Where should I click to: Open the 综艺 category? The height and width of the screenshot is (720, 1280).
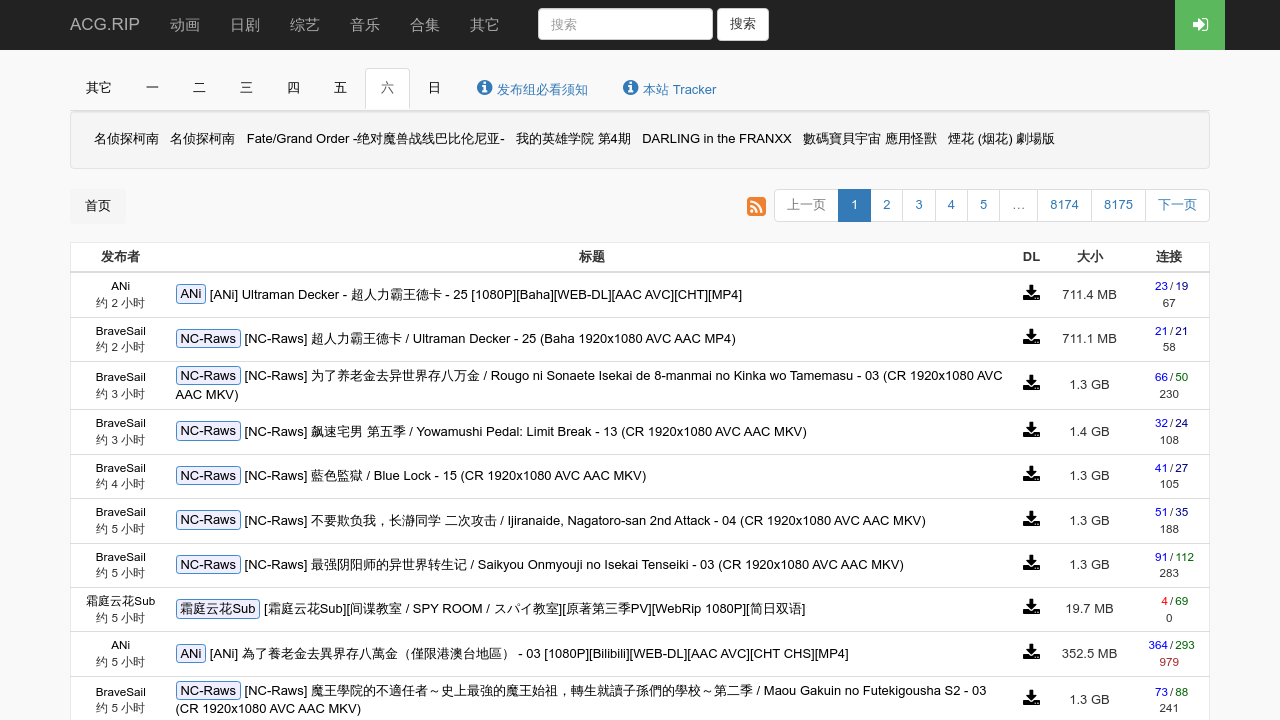point(305,25)
